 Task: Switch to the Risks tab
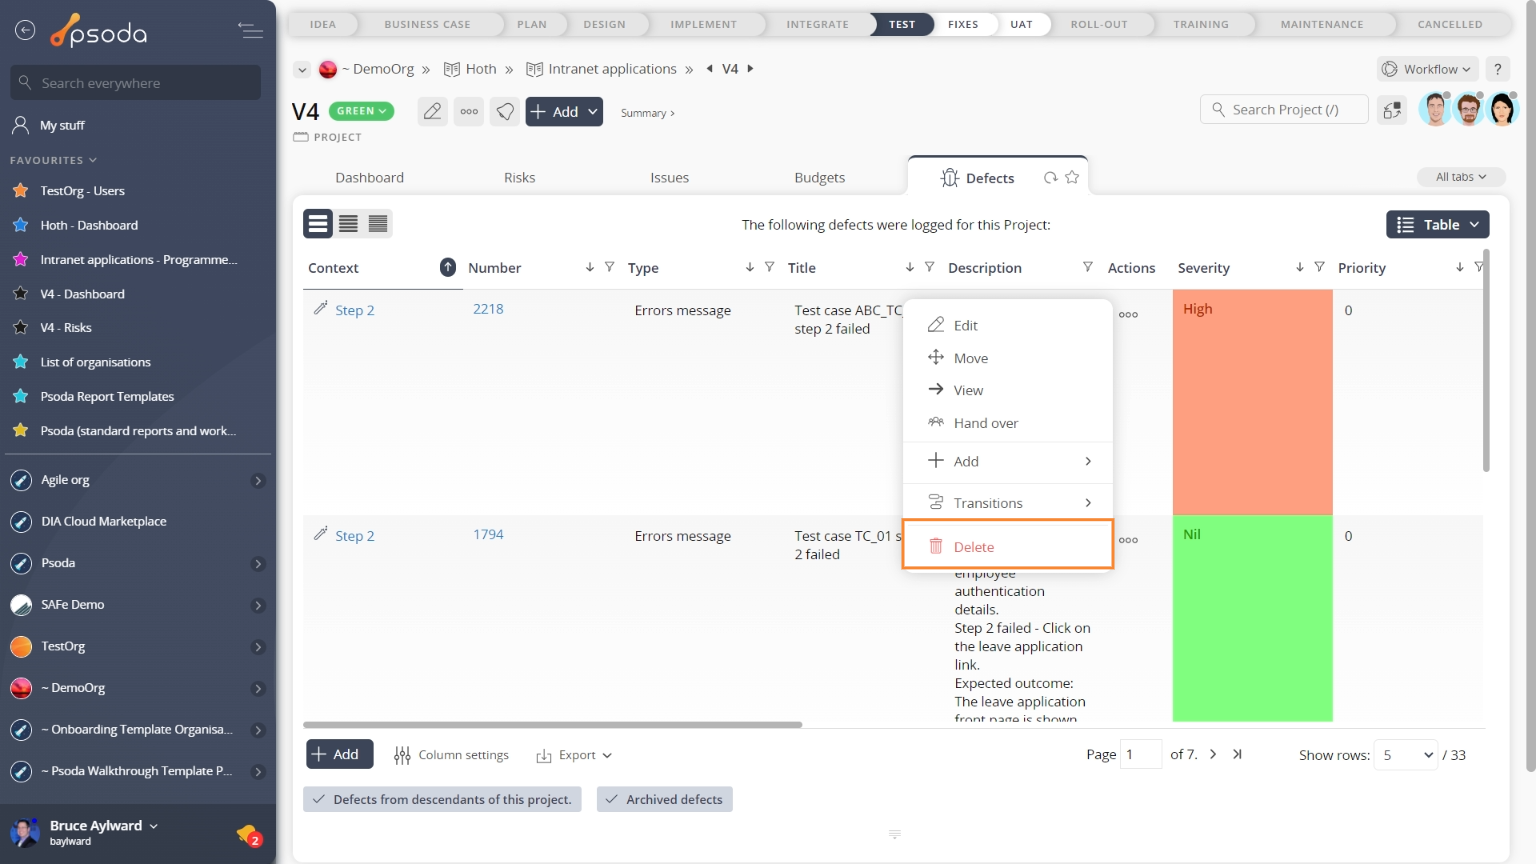coord(519,177)
